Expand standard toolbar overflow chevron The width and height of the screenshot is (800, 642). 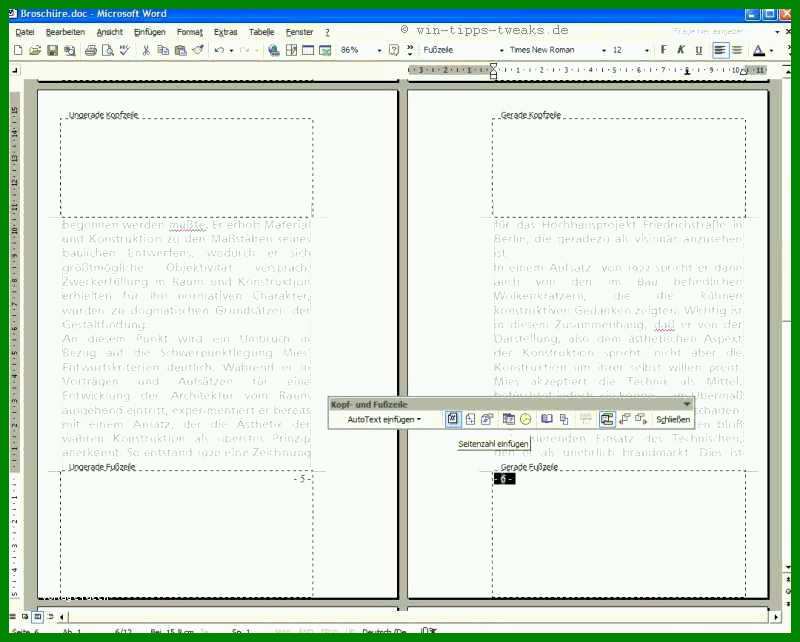[x=410, y=50]
